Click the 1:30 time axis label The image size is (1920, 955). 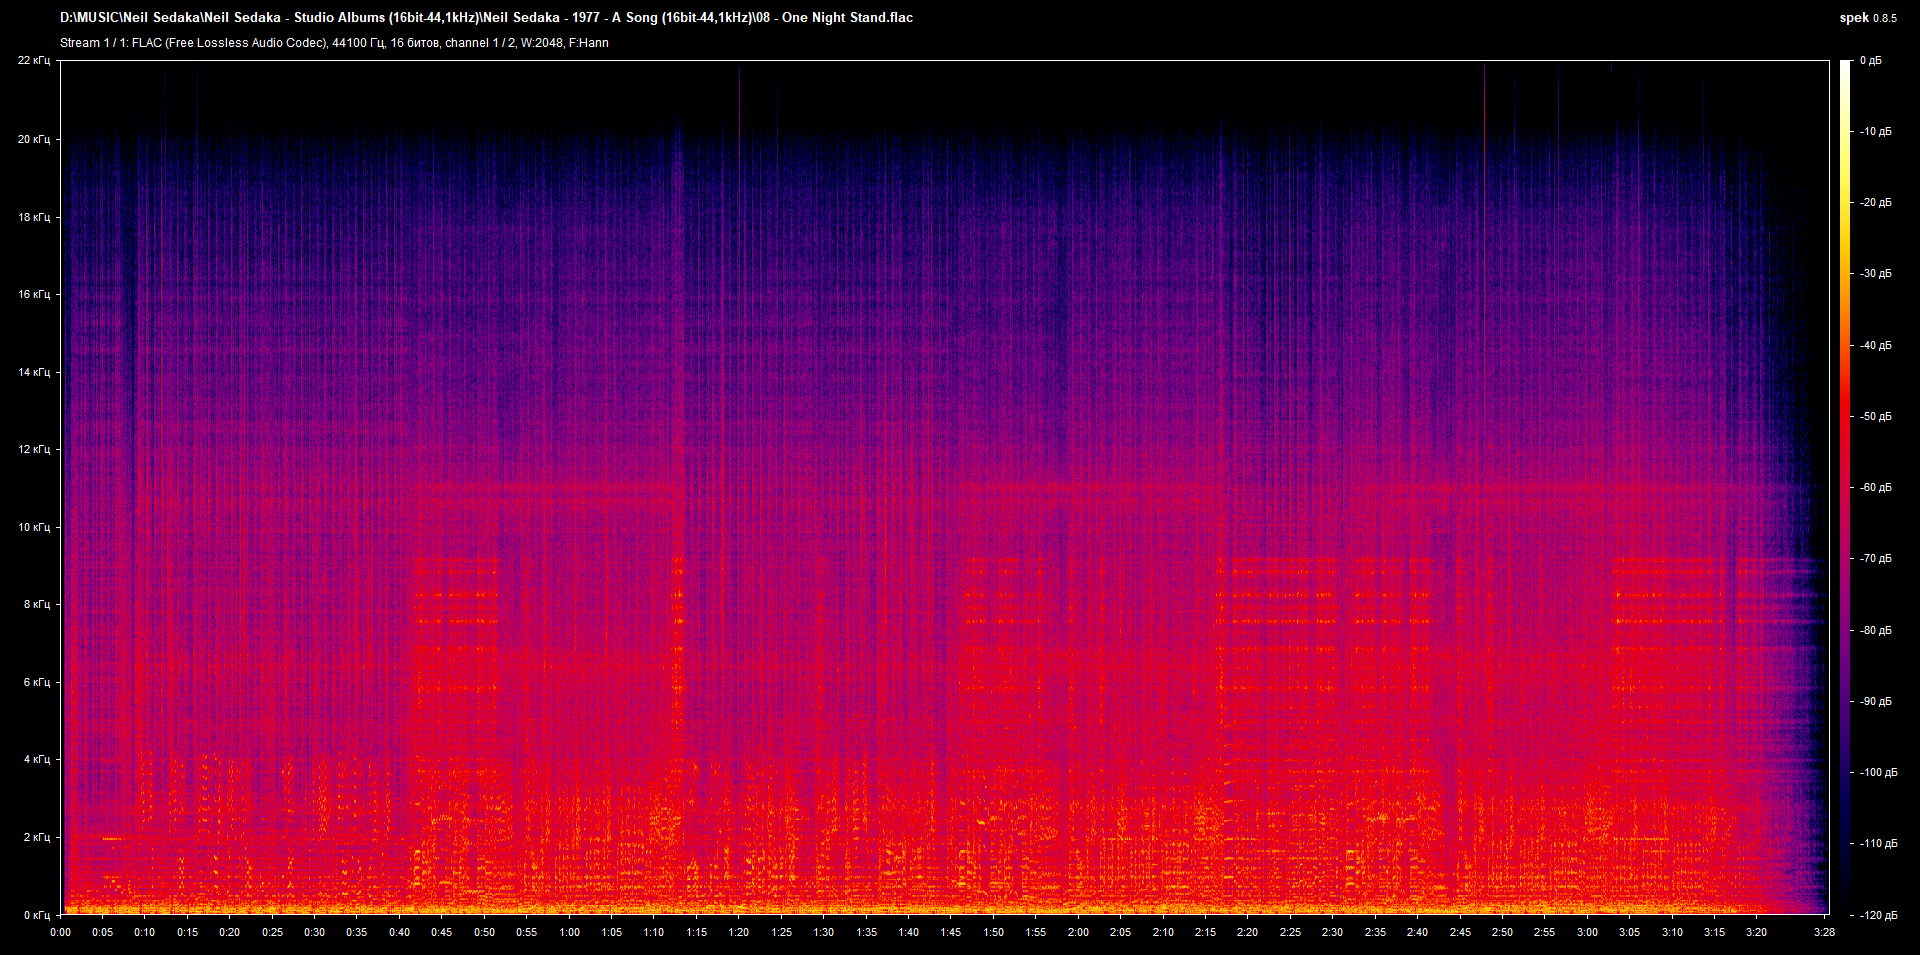point(824,932)
